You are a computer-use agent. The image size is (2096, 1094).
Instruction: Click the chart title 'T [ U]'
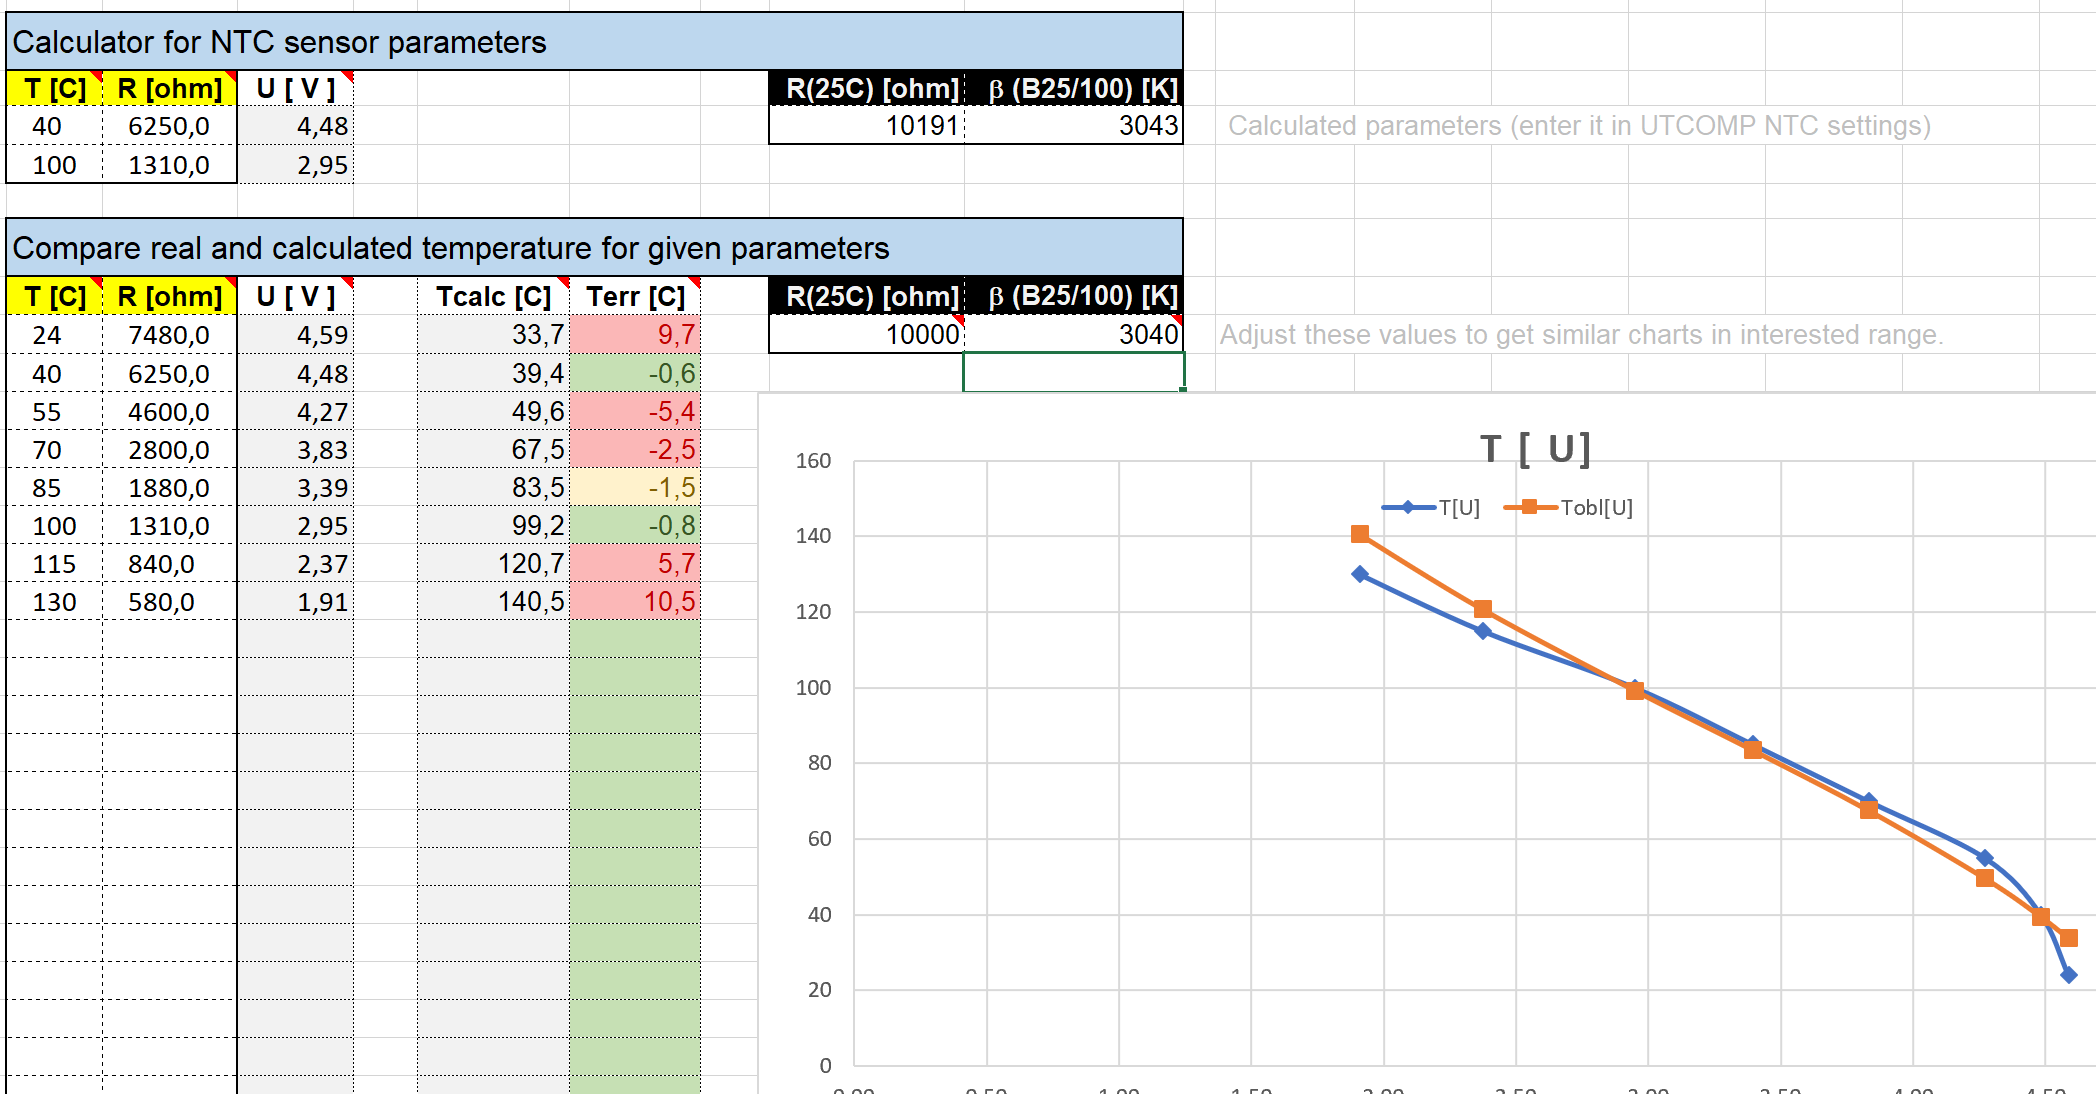coord(1535,449)
